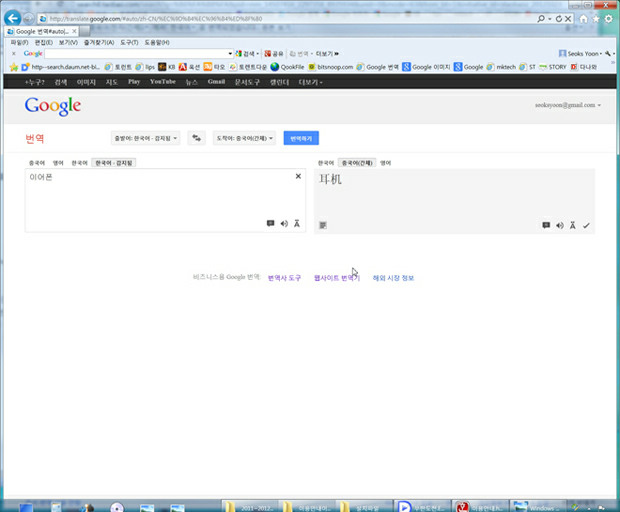Click the blue 번역하기 translate button
The height and width of the screenshot is (512, 620).
point(301,138)
